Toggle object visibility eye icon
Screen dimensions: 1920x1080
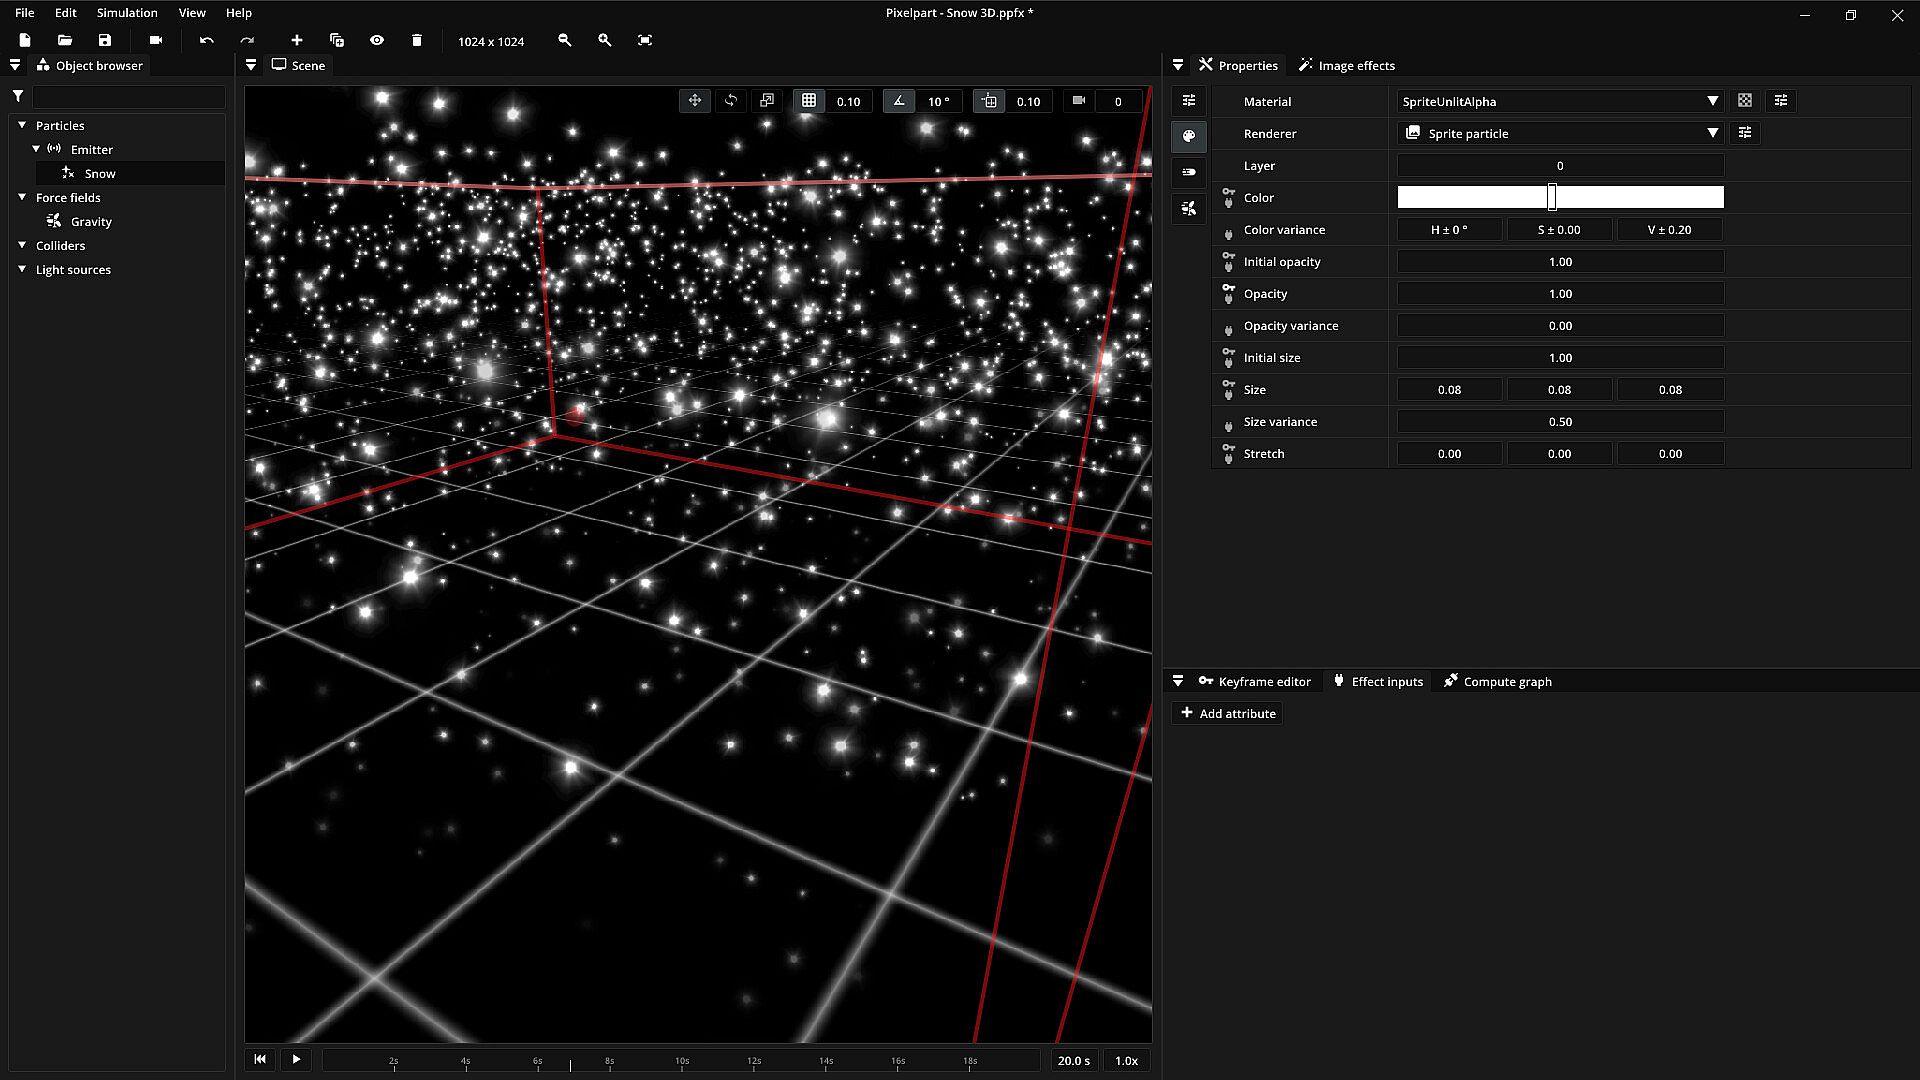377,40
